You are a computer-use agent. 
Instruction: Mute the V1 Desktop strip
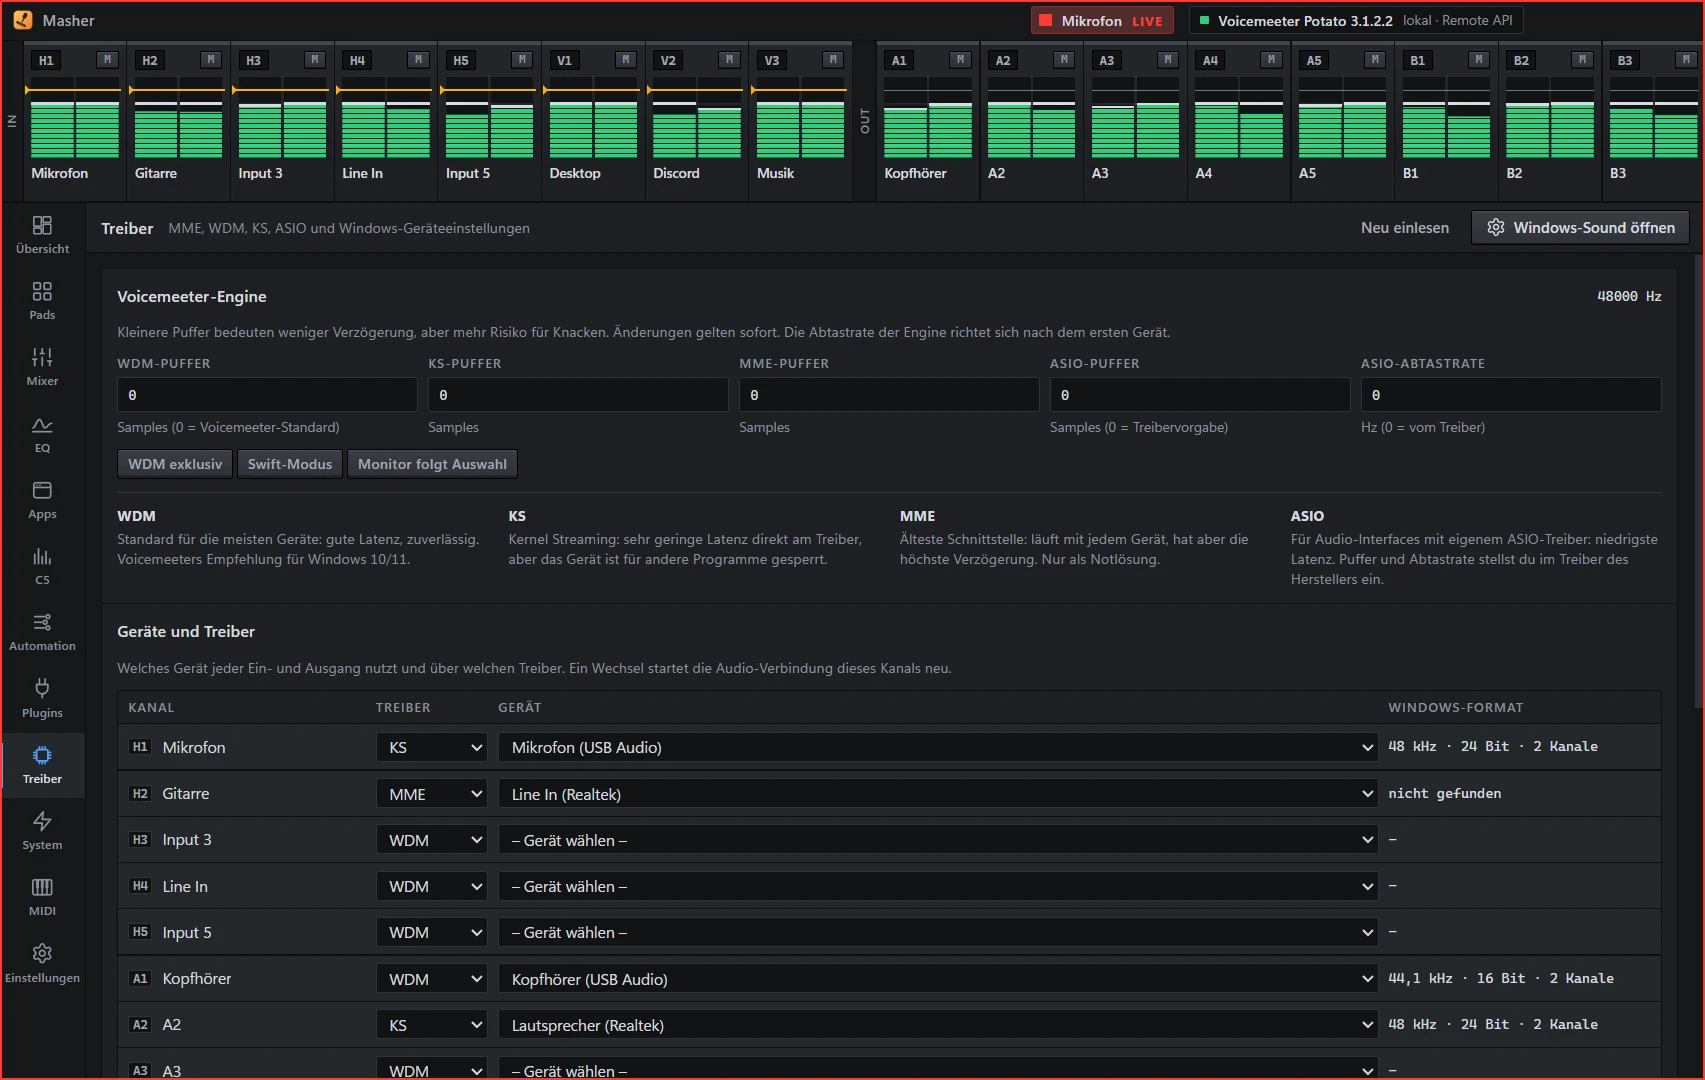[626, 60]
